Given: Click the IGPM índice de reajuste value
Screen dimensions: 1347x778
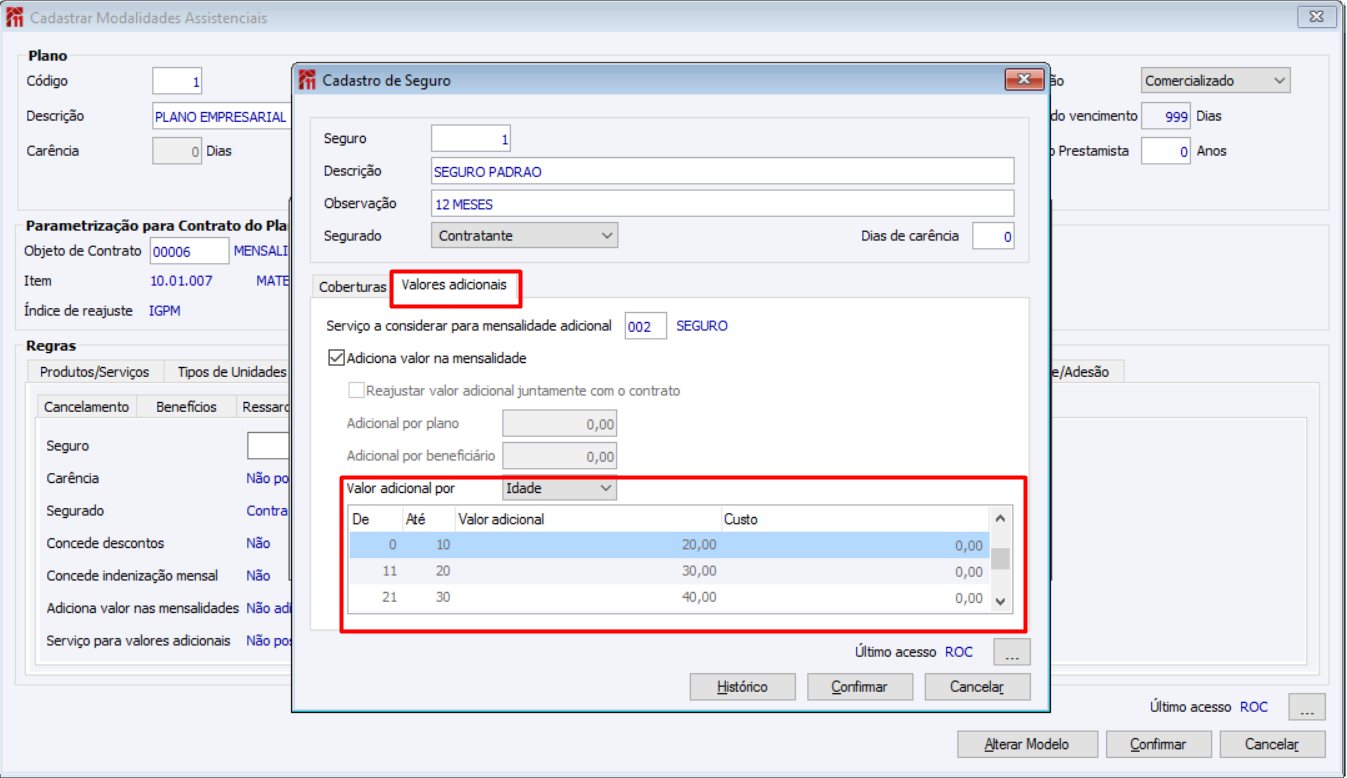Looking at the screenshot, I should coord(165,311).
